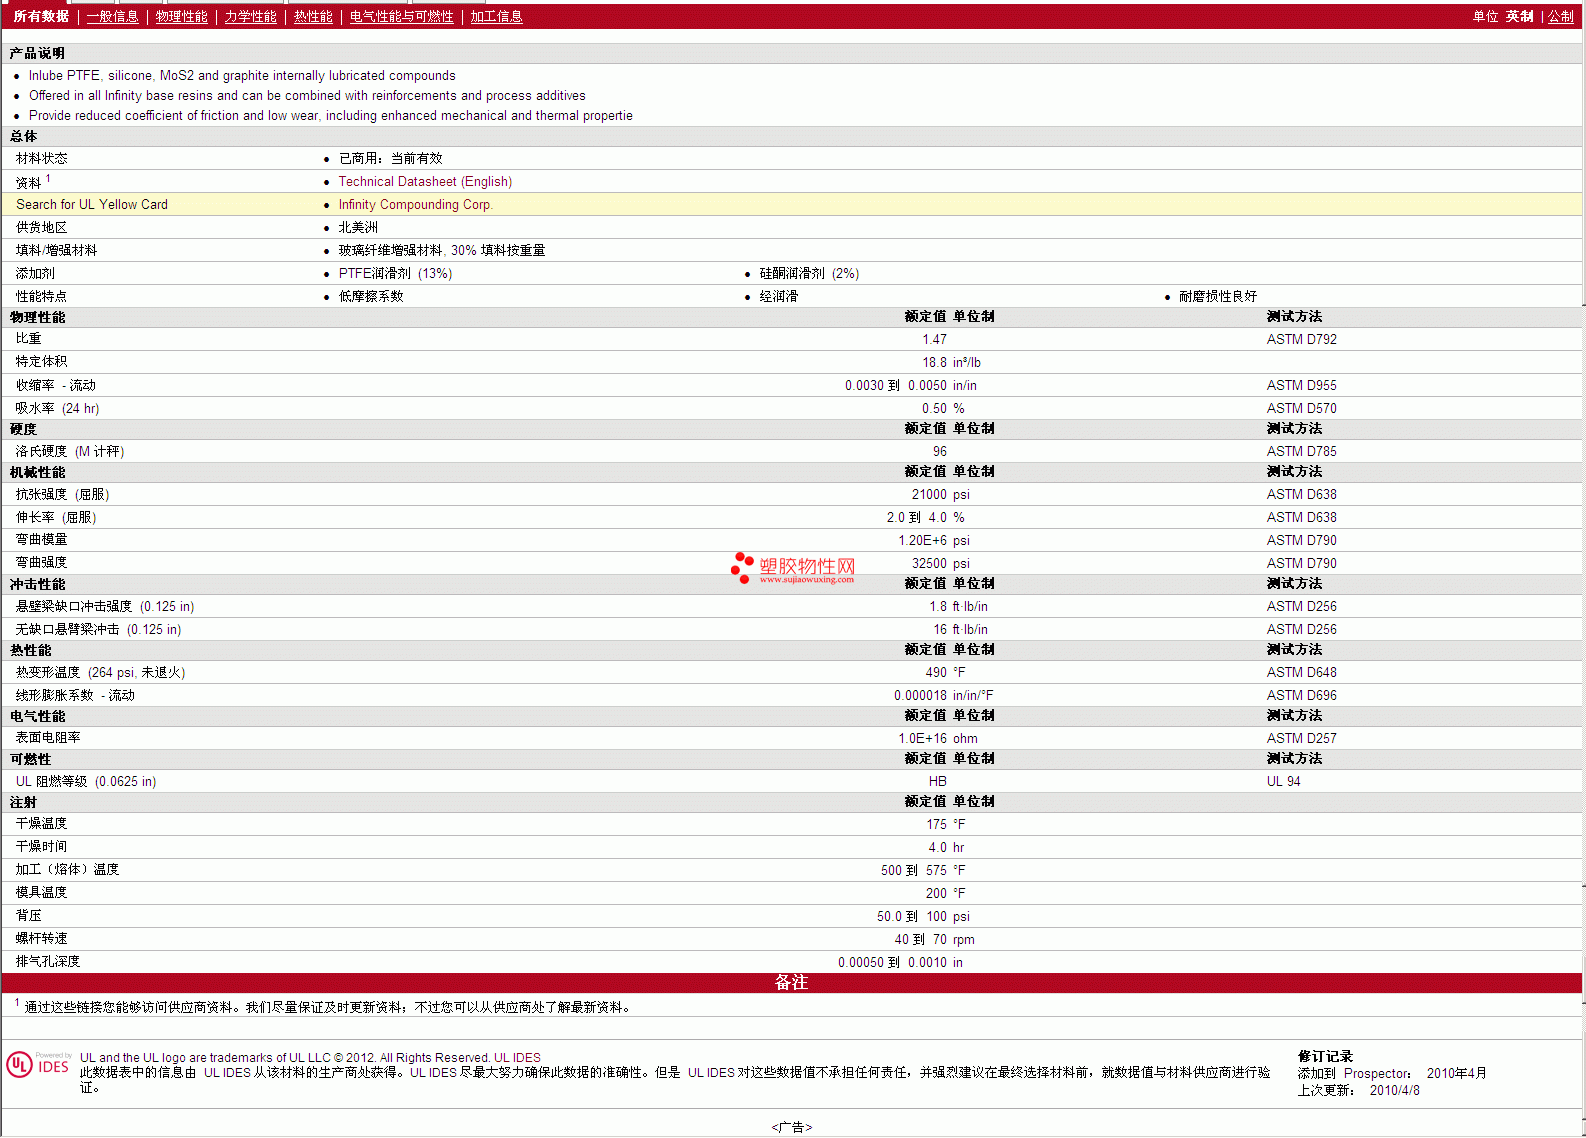Click the UL 阻燃等级 value HB
1586x1138 pixels.
(x=937, y=782)
